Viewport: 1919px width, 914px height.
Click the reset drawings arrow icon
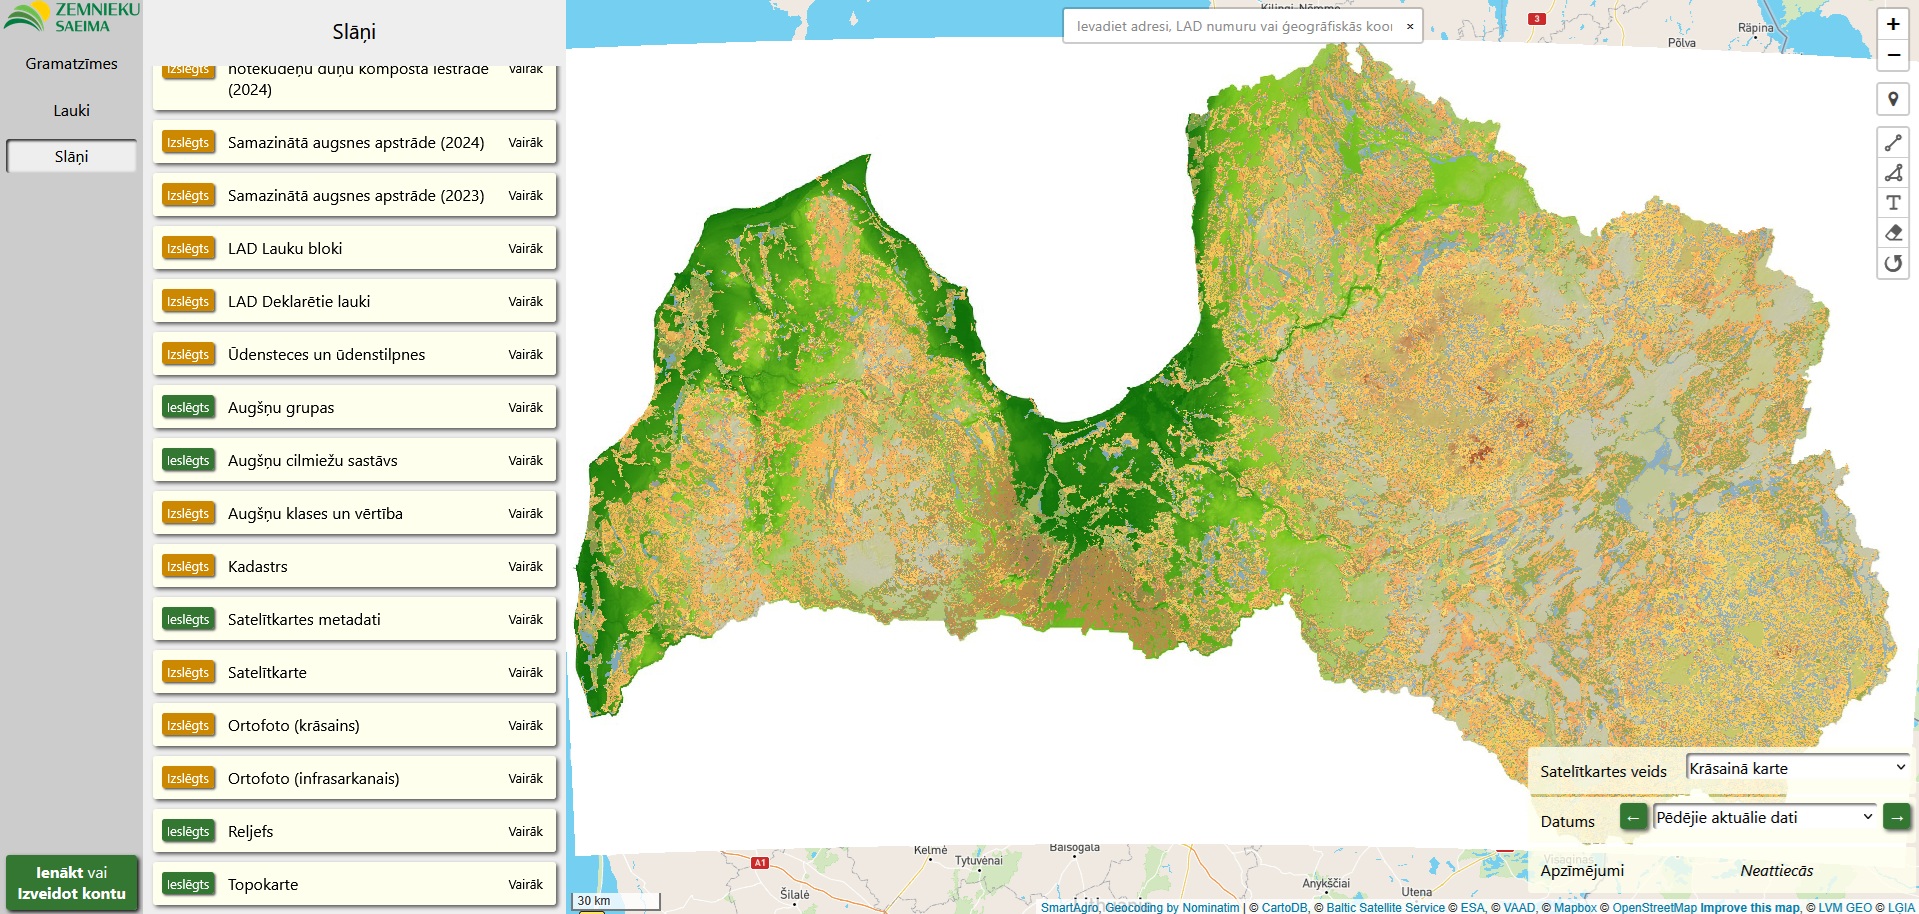tap(1892, 263)
